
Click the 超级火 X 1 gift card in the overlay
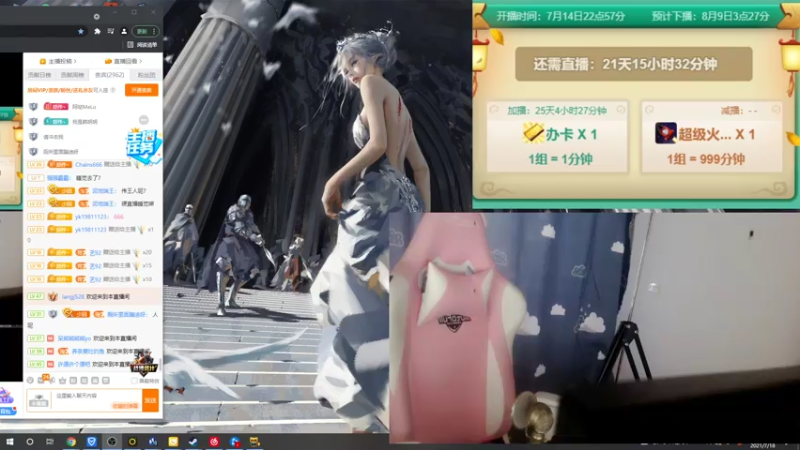click(712, 136)
